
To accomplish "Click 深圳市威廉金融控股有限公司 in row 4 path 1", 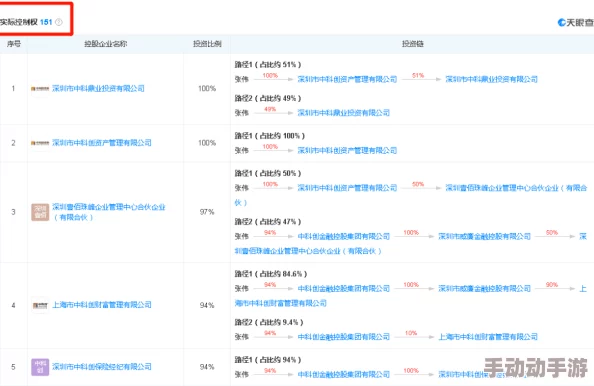I will (485, 289).
